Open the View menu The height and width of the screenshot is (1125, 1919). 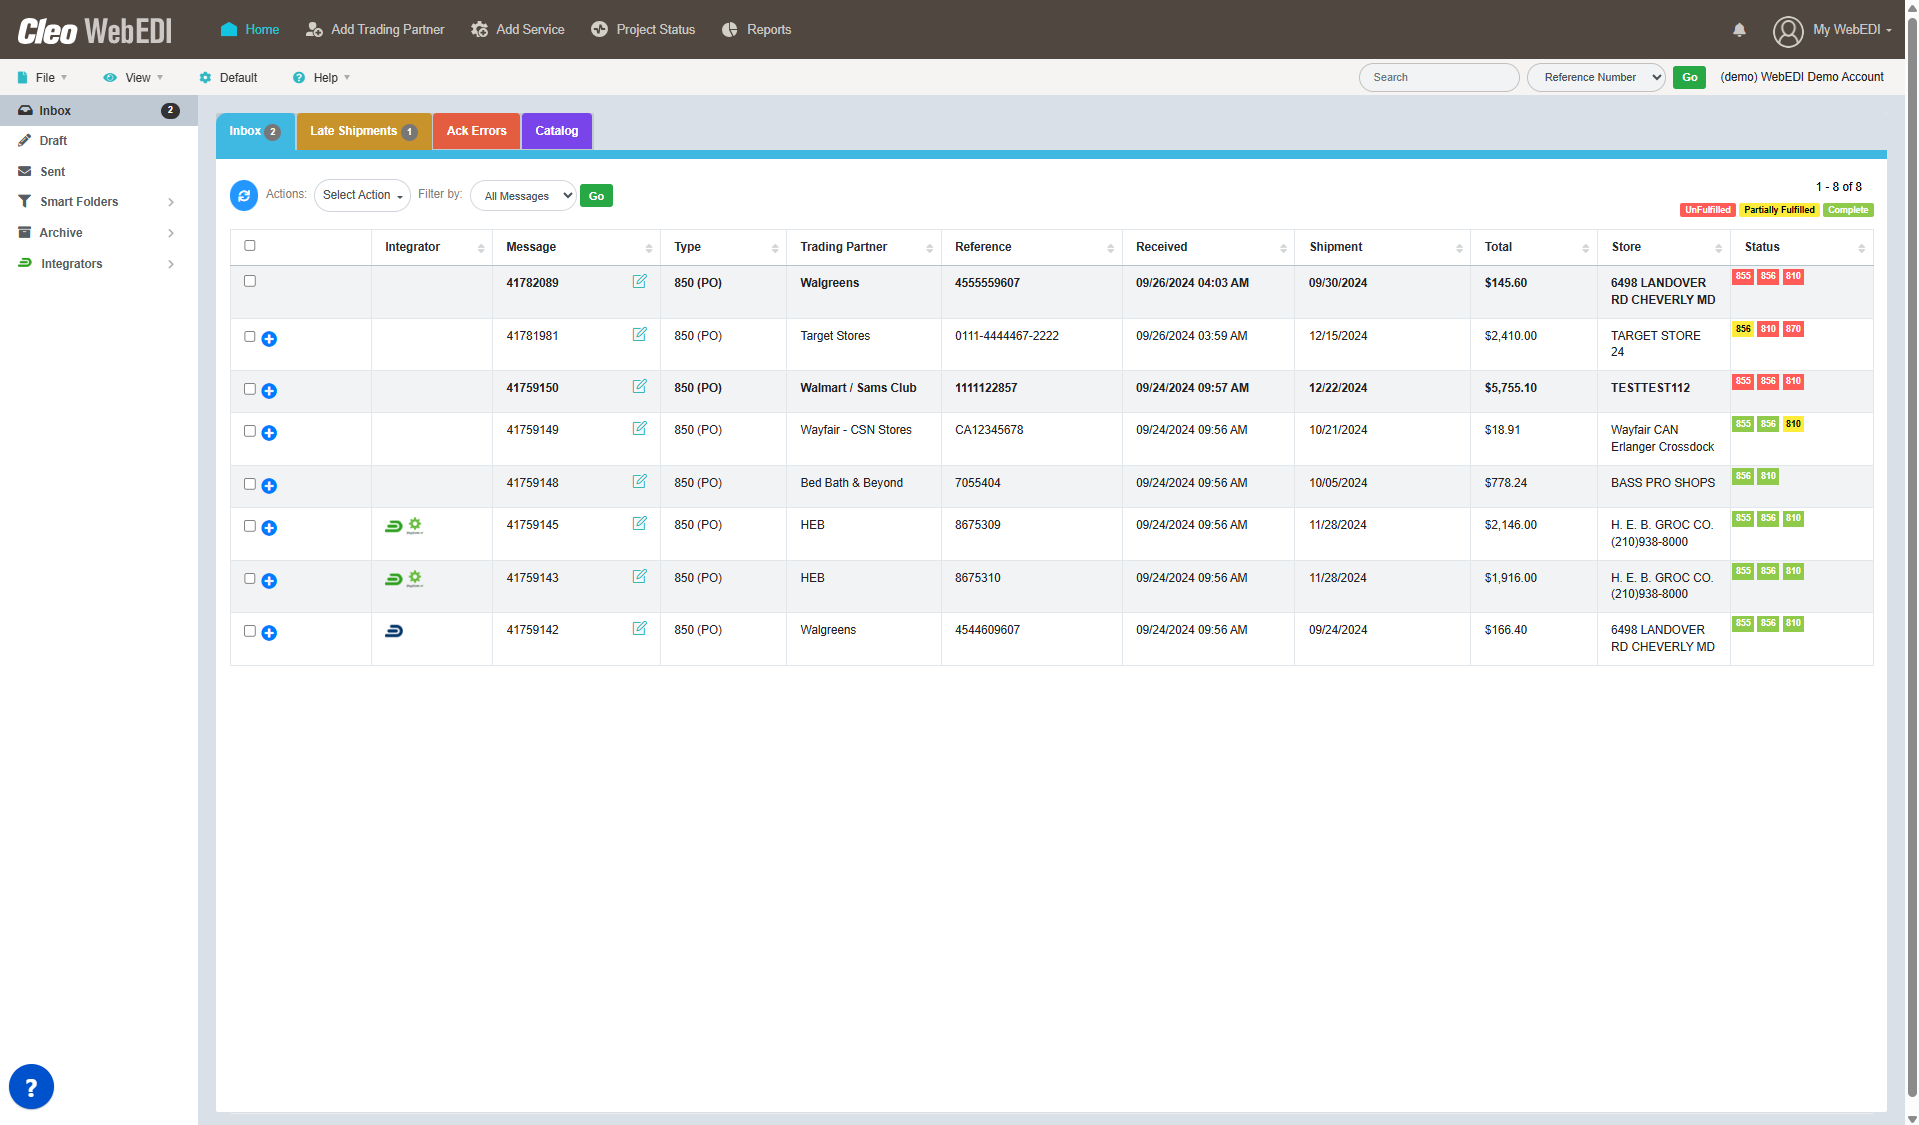coord(134,78)
